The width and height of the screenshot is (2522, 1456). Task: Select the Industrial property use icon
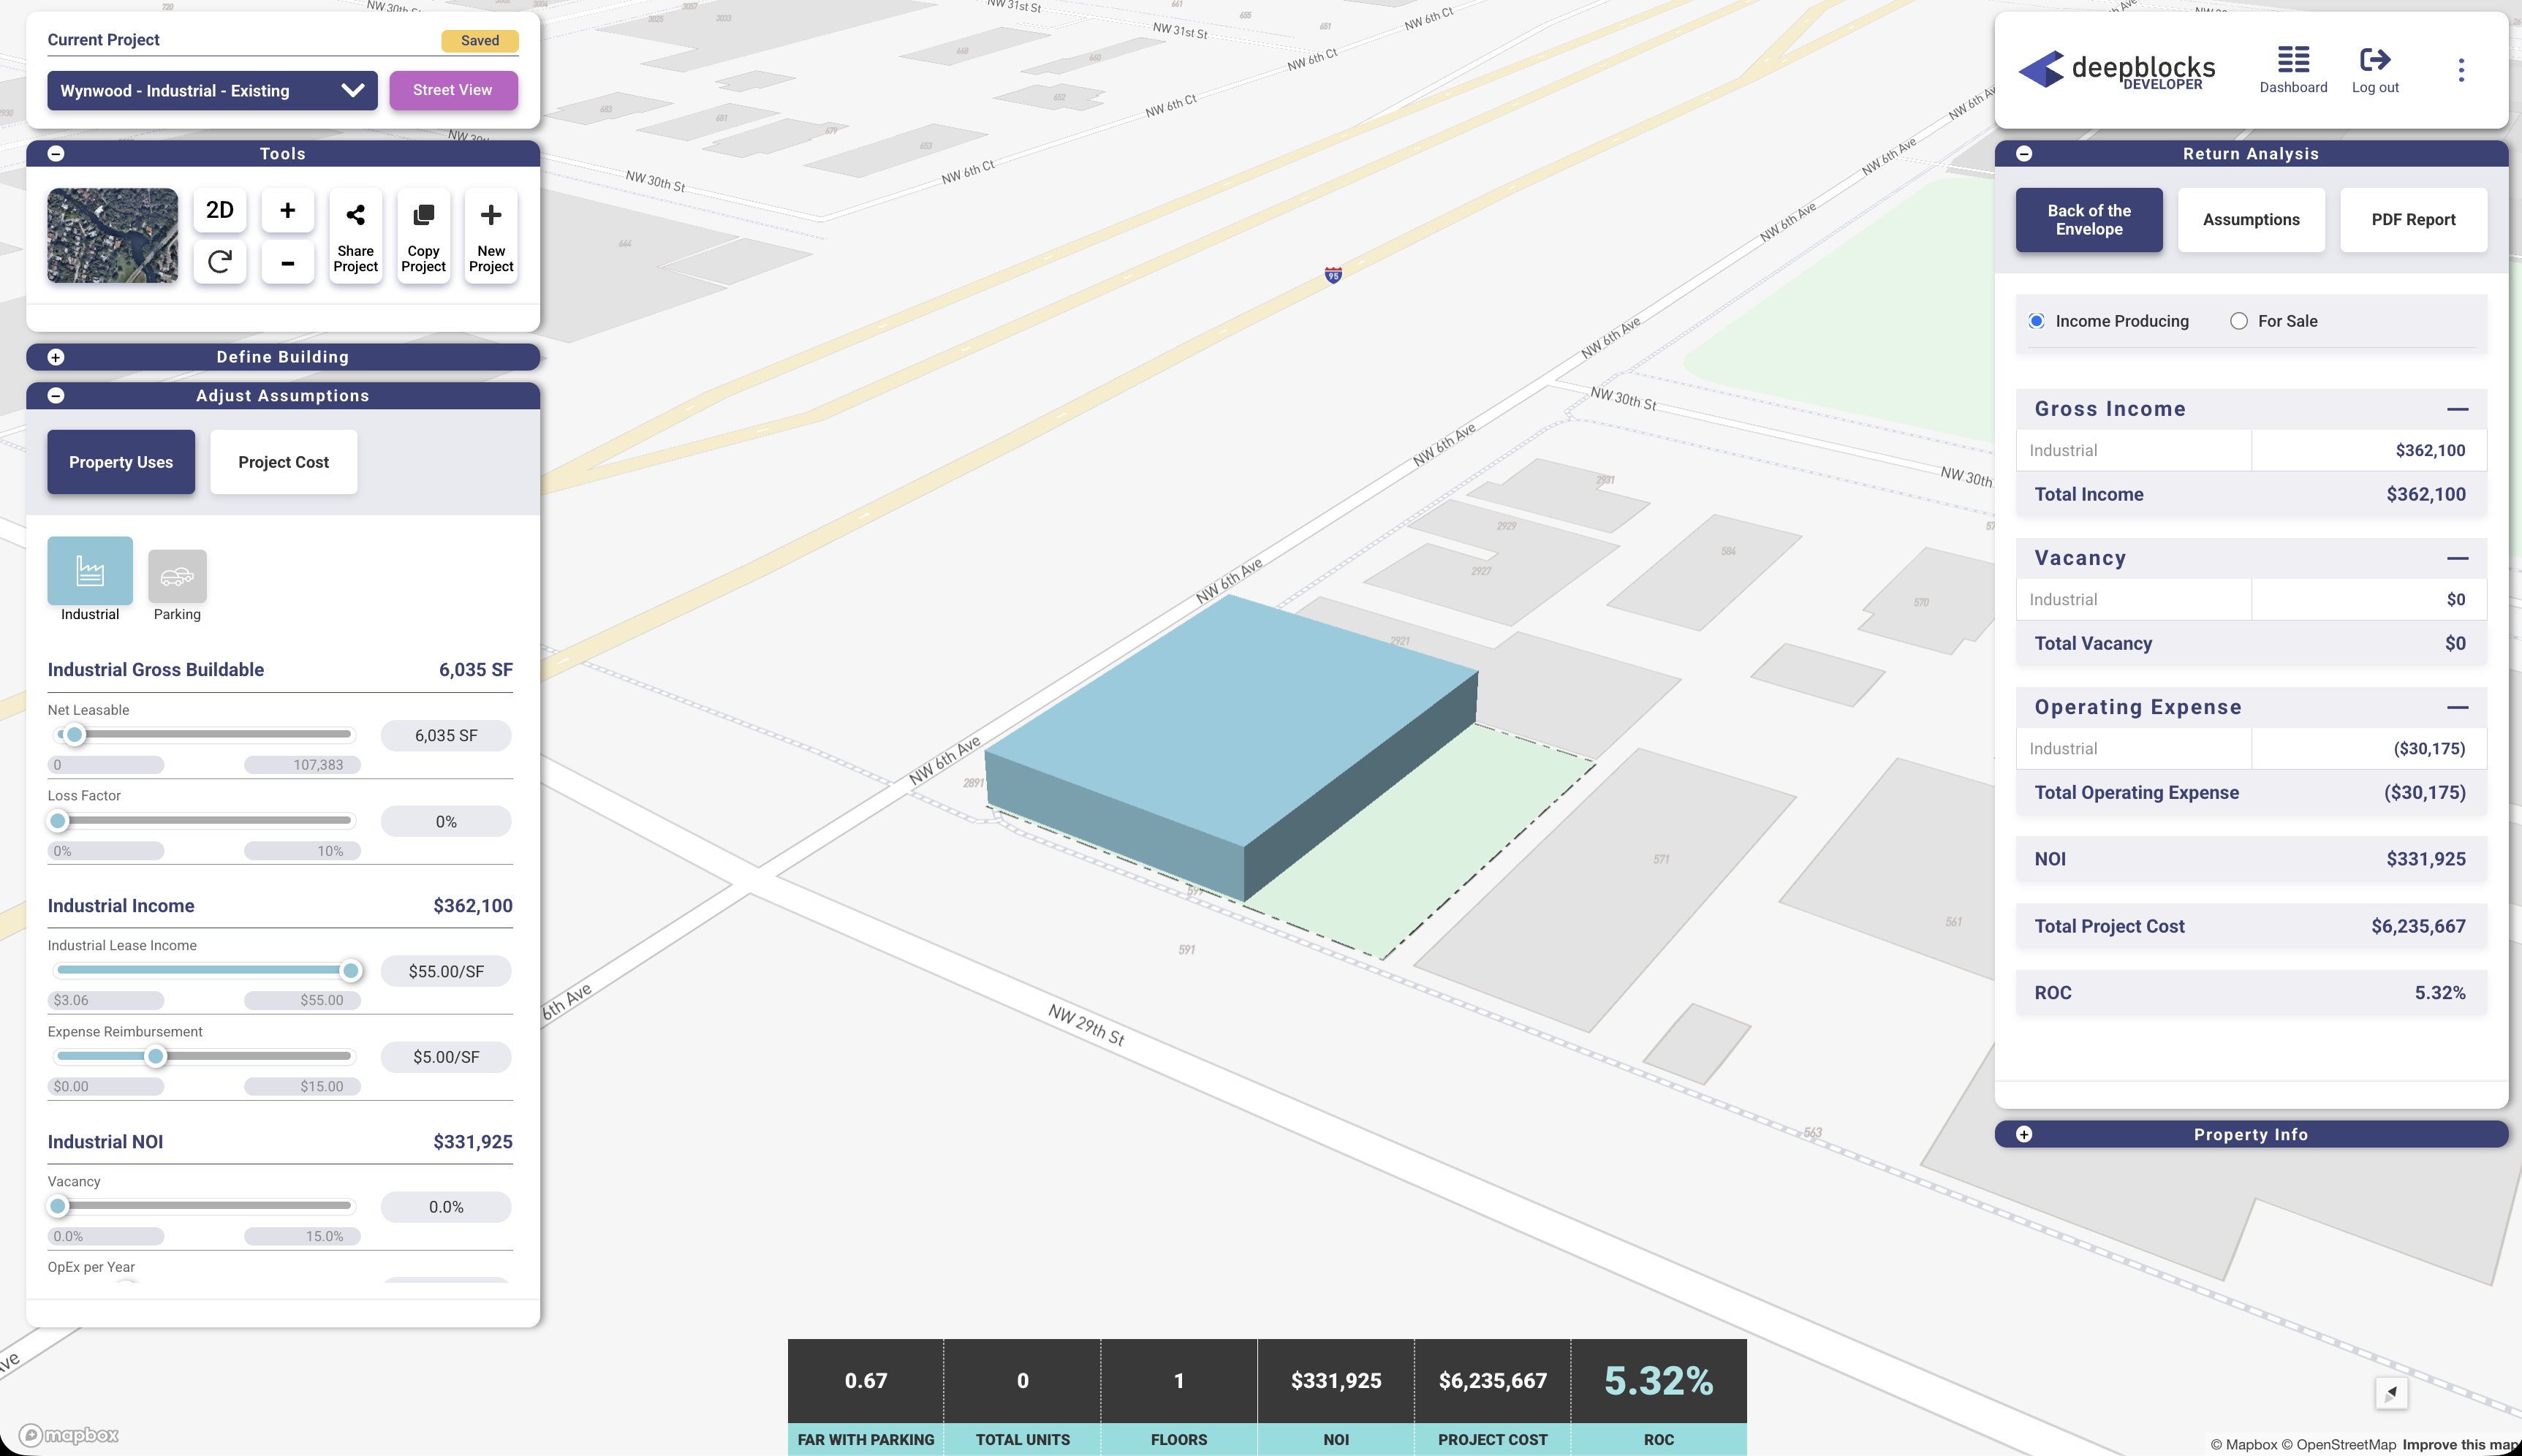click(90, 571)
